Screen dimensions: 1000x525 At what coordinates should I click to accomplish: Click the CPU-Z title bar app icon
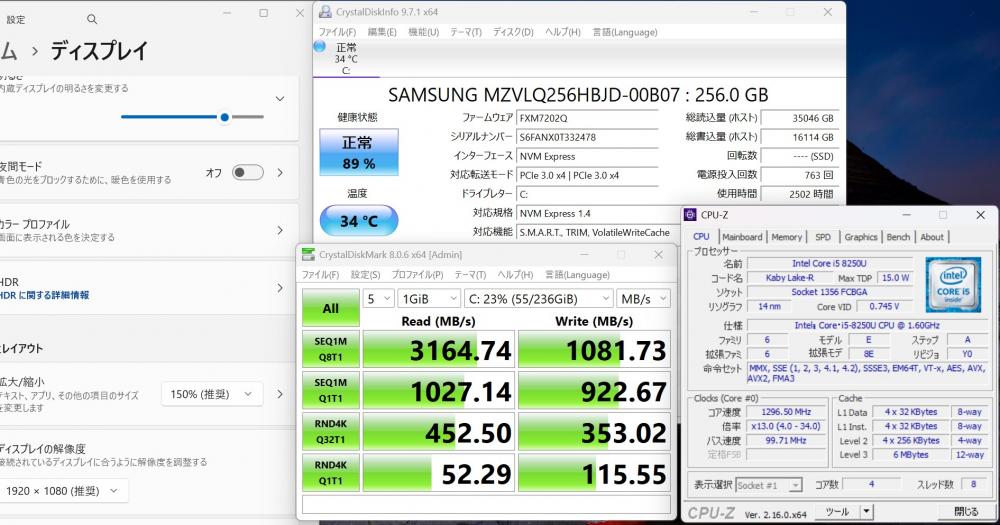pos(690,215)
